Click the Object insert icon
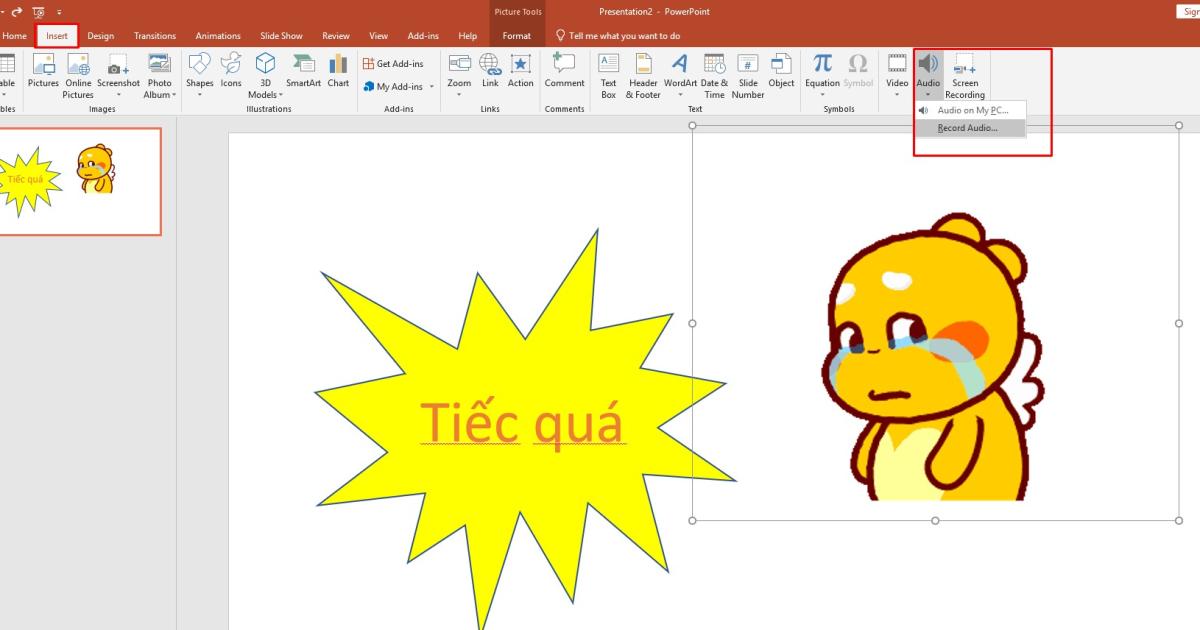Screen dimensions: 1200x630 coord(782,64)
